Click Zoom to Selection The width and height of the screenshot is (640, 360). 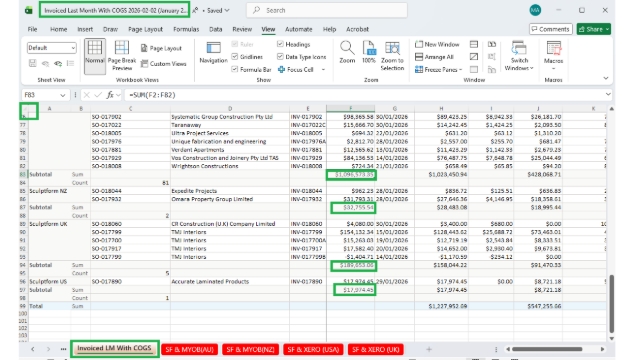(x=392, y=56)
